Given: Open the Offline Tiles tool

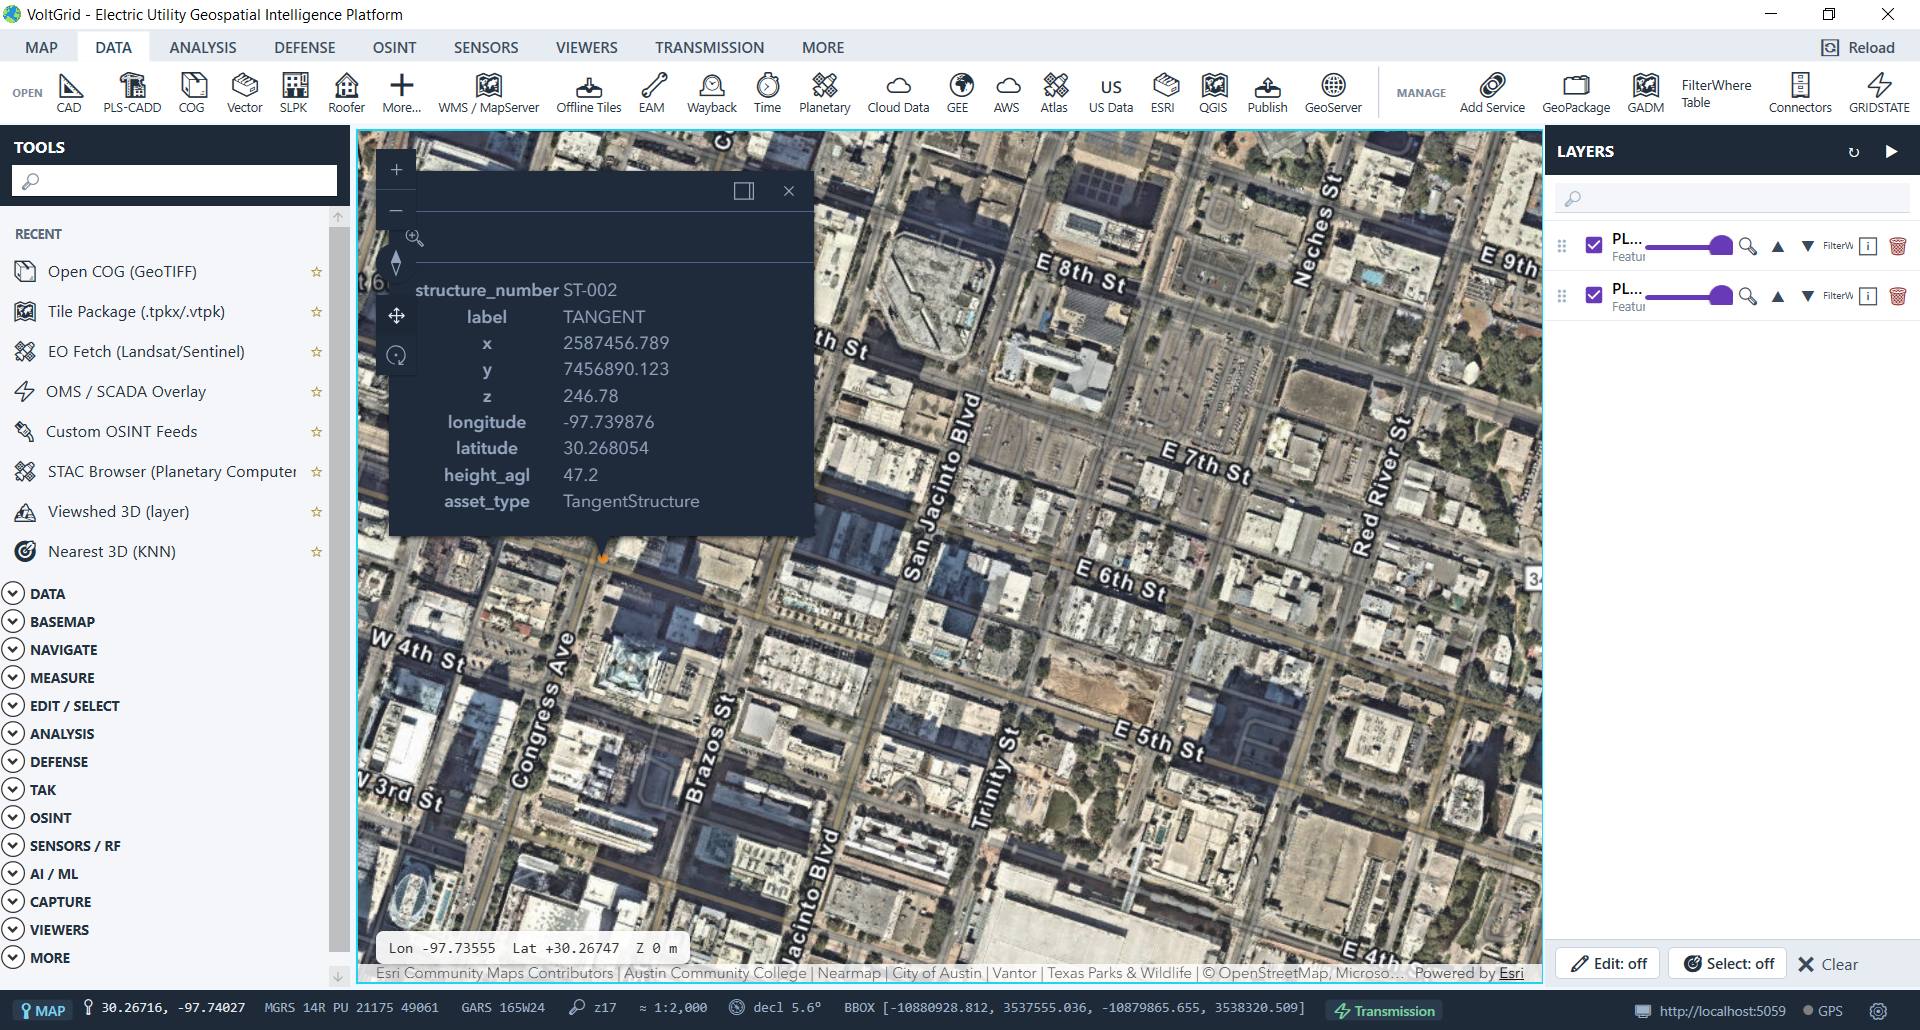Looking at the screenshot, I should [589, 93].
